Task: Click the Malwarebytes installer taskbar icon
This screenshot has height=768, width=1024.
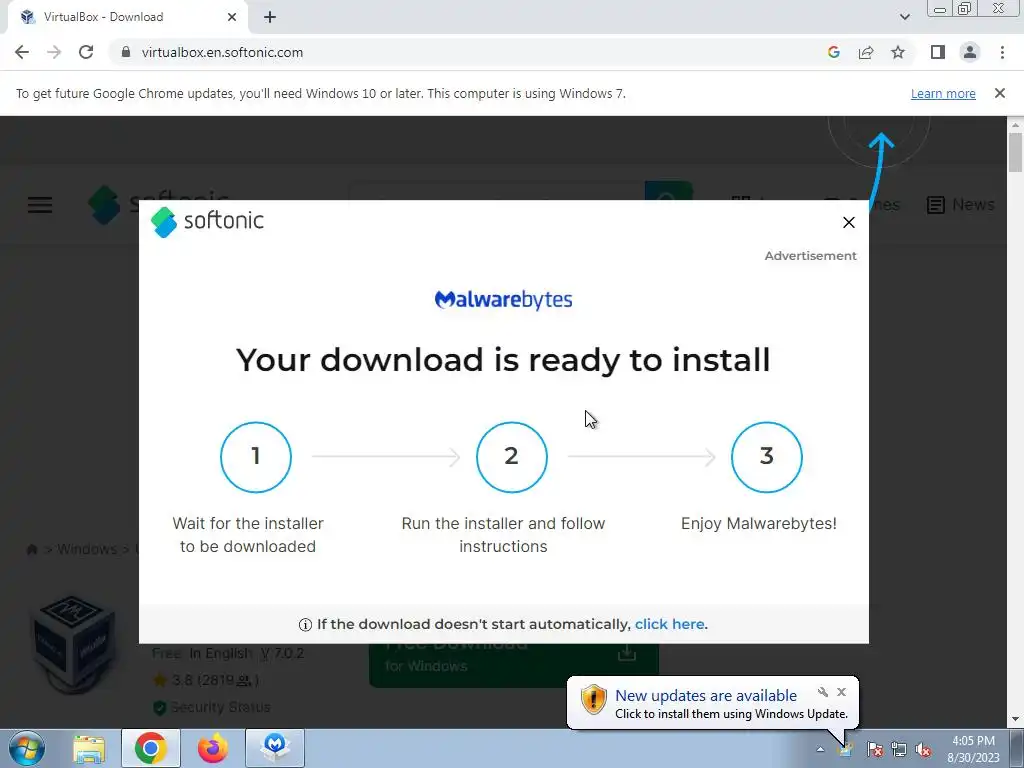Action: pyautogui.click(x=275, y=748)
